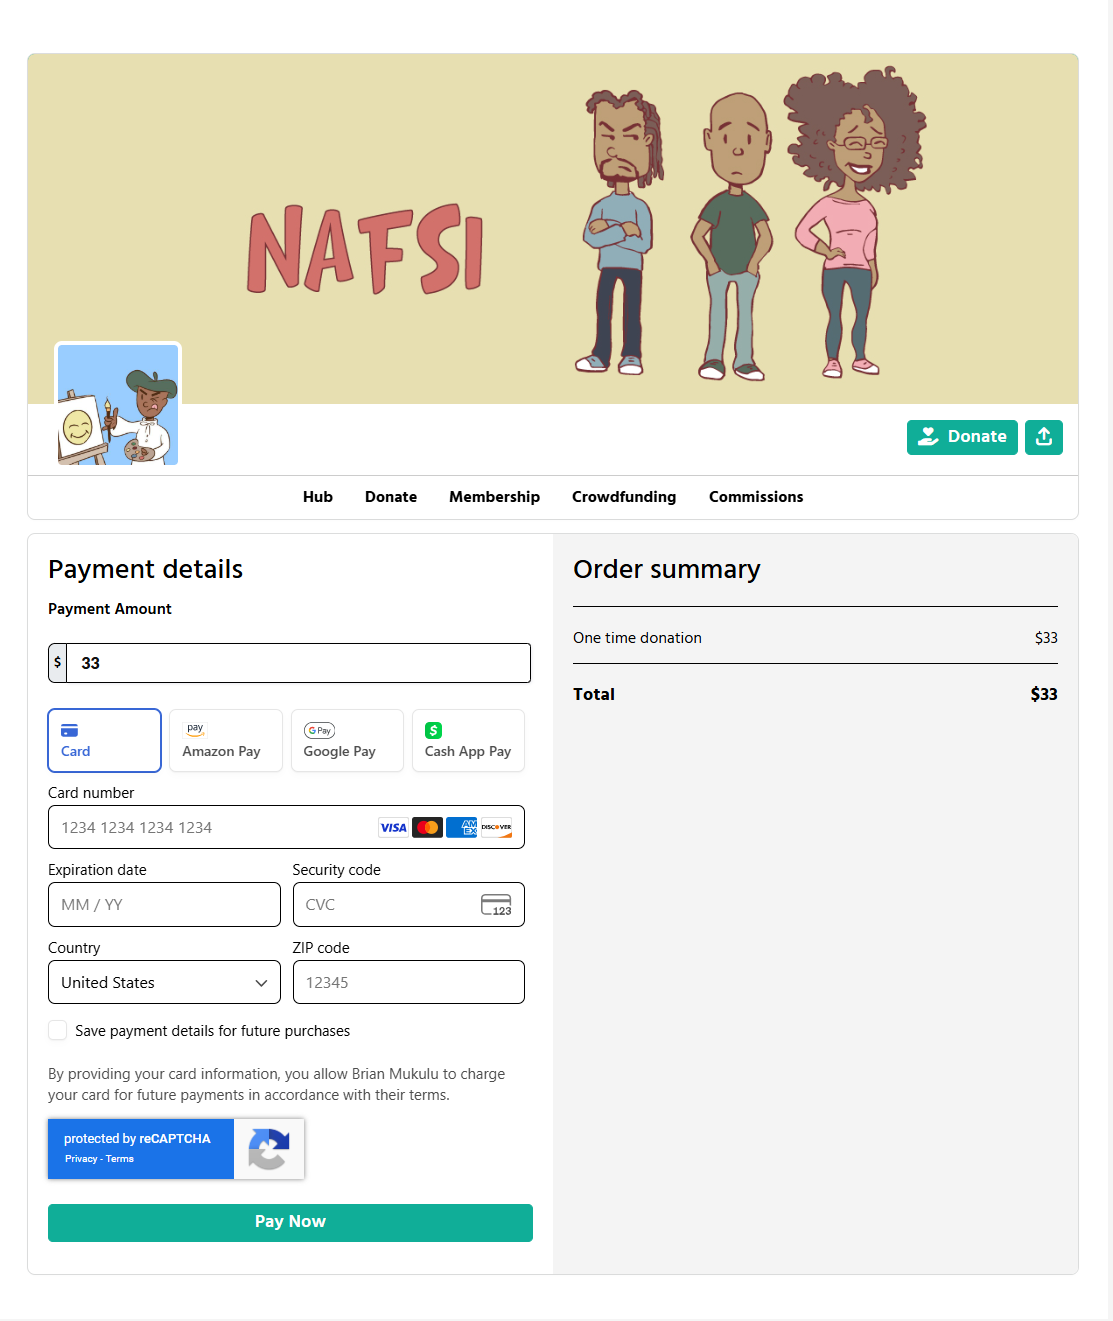Click the dollar sign currency prefix
This screenshot has width=1113, height=1321.
click(58, 663)
